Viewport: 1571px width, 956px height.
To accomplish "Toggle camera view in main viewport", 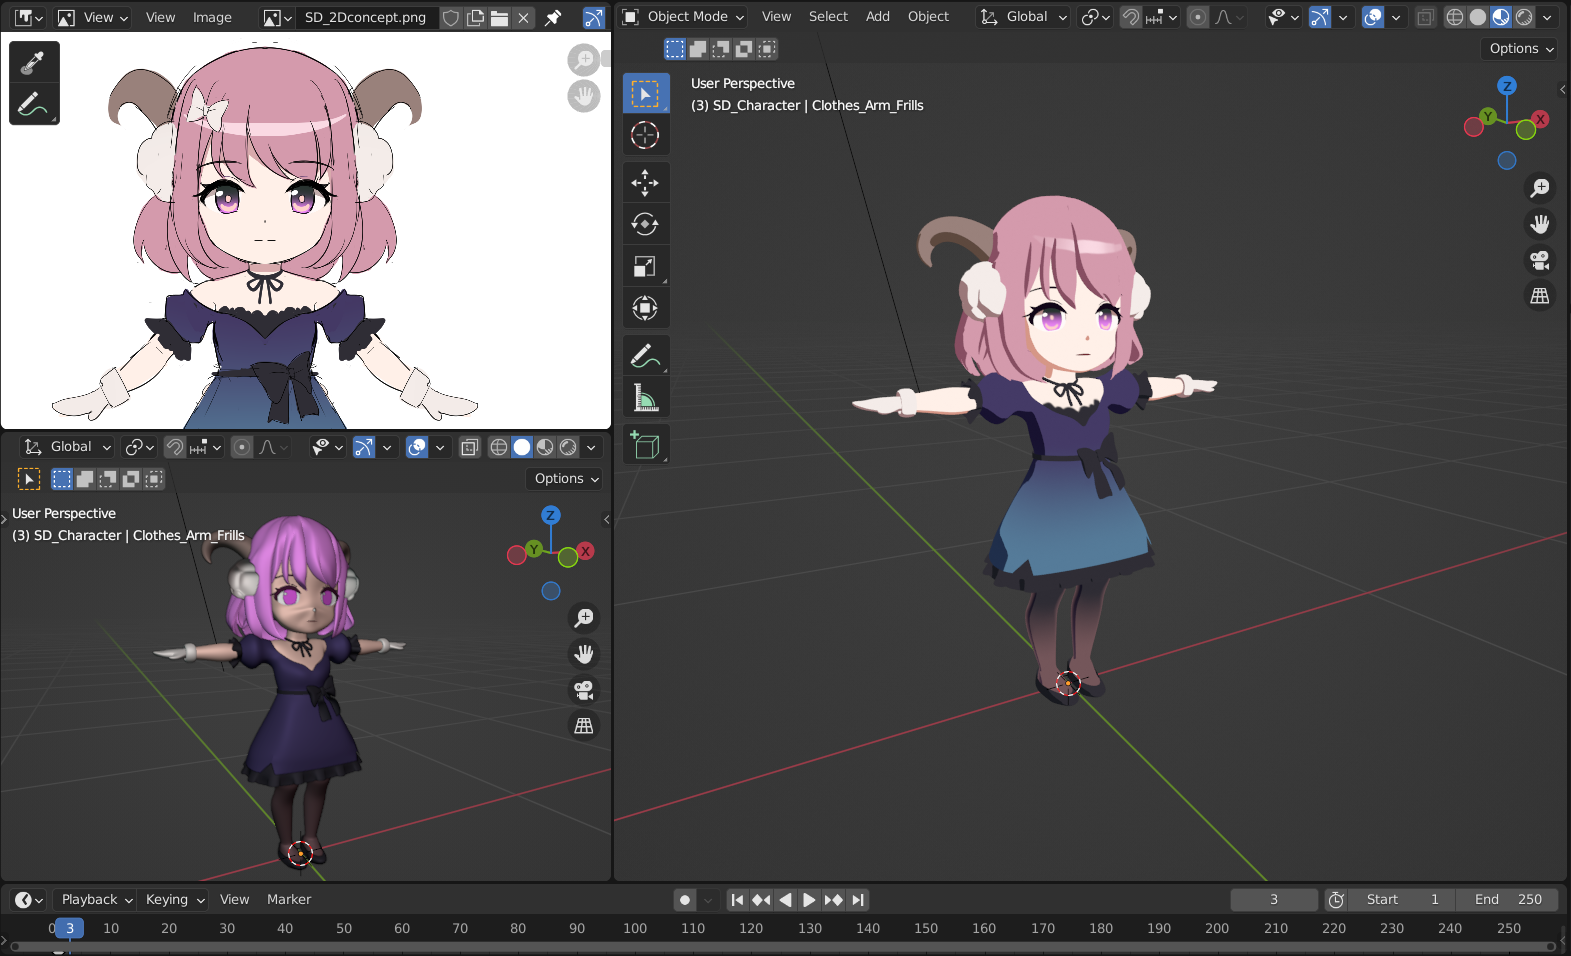I will point(1540,260).
